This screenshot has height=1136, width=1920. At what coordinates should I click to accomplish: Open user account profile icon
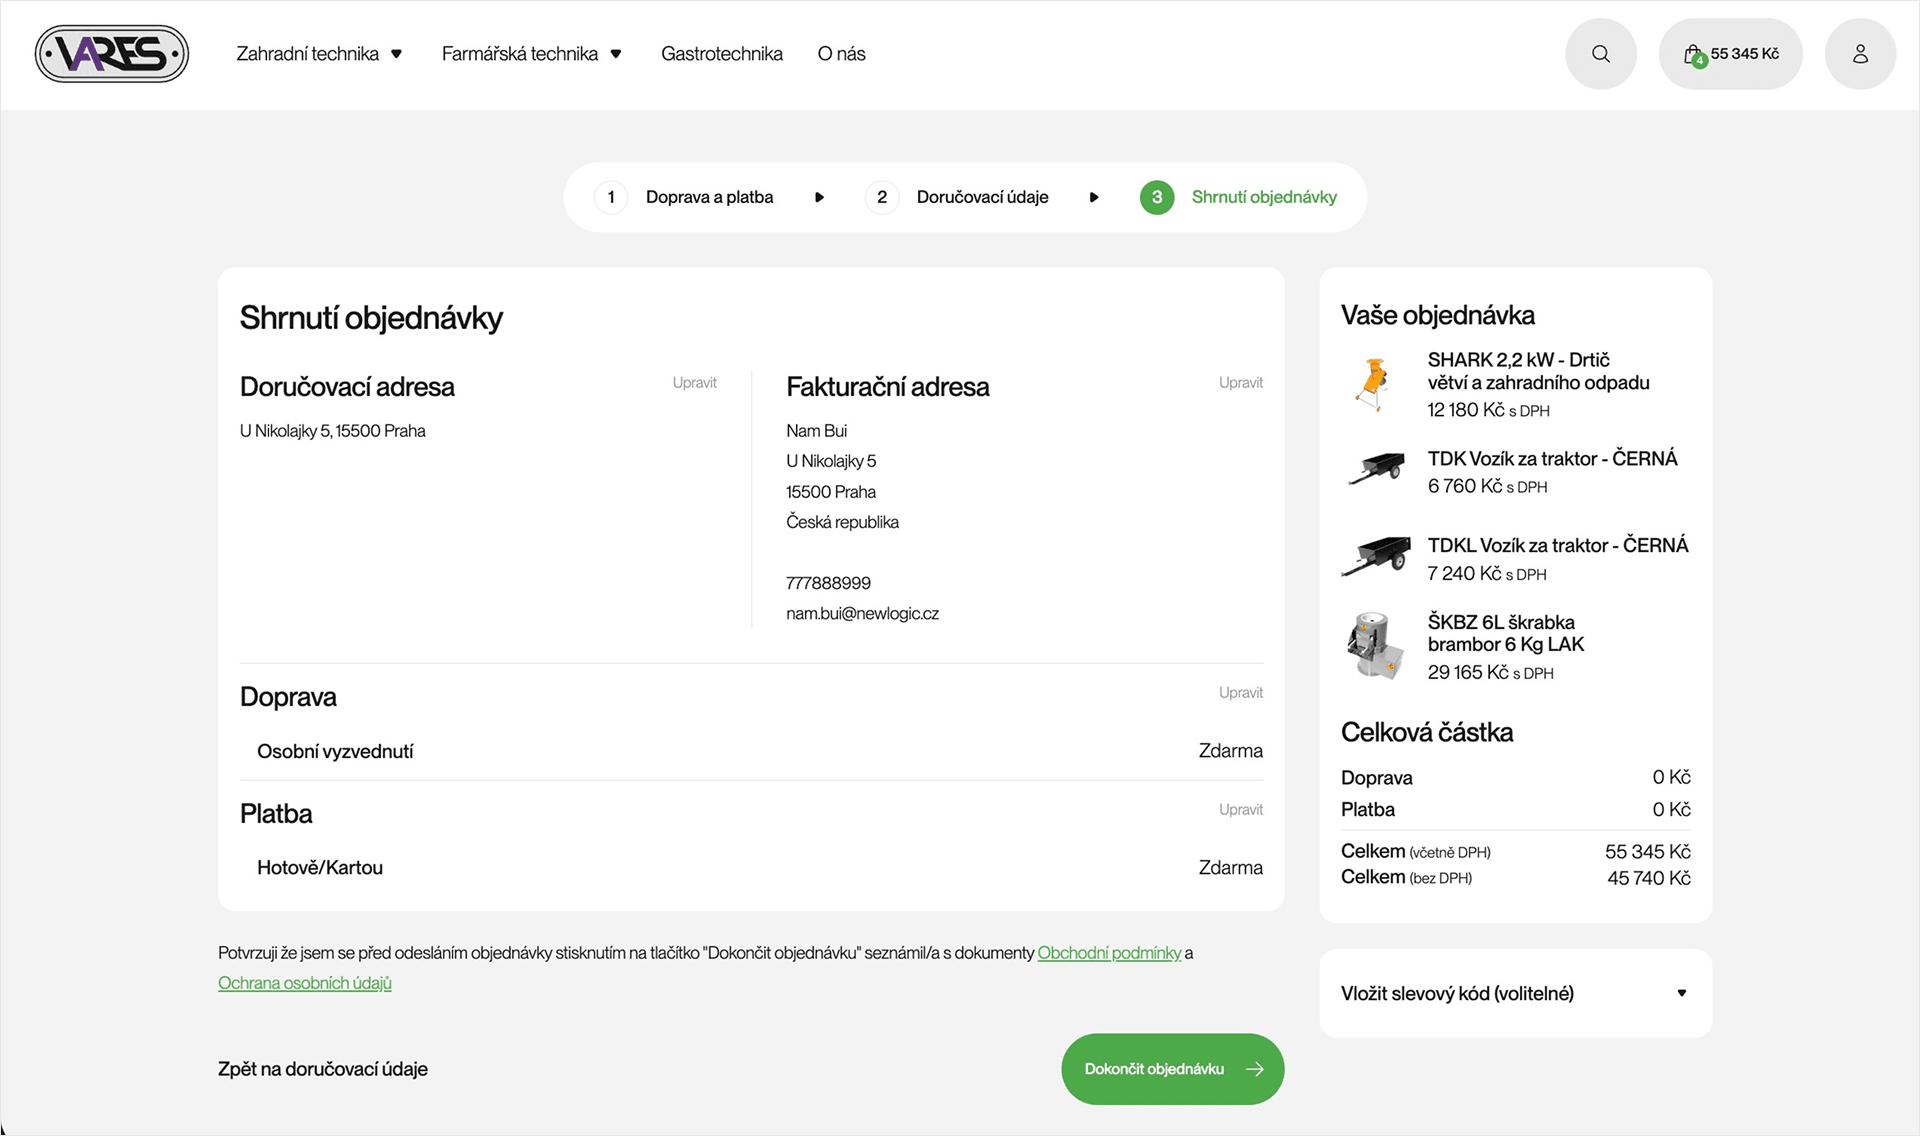(x=1859, y=54)
